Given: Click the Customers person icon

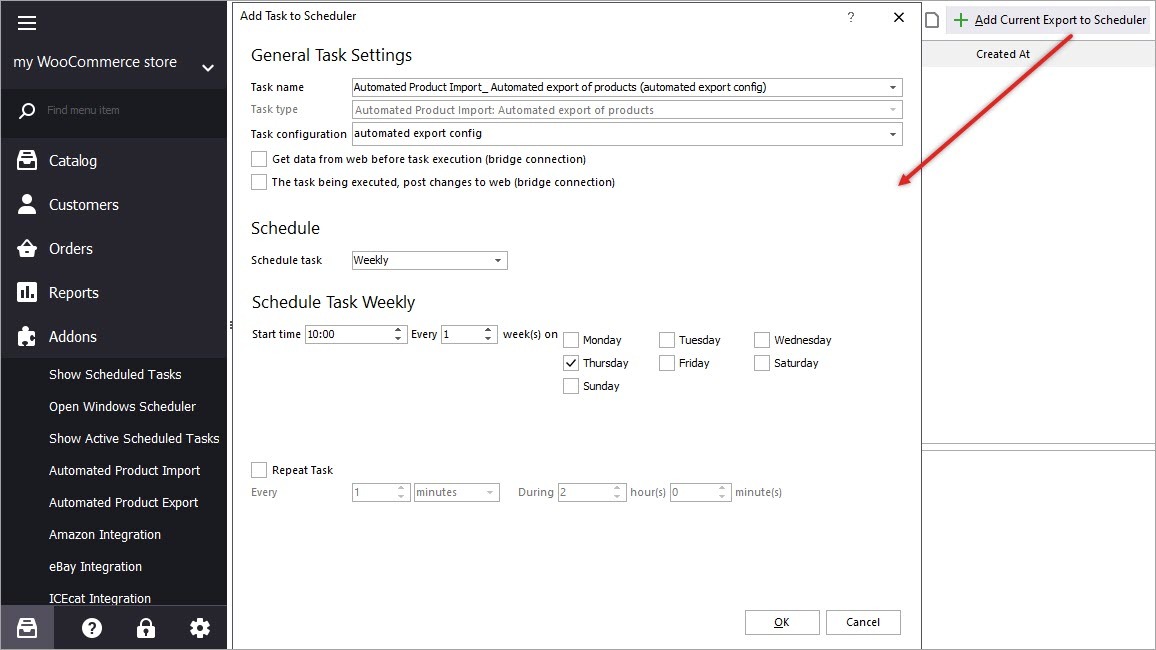Looking at the screenshot, I should click(27, 205).
